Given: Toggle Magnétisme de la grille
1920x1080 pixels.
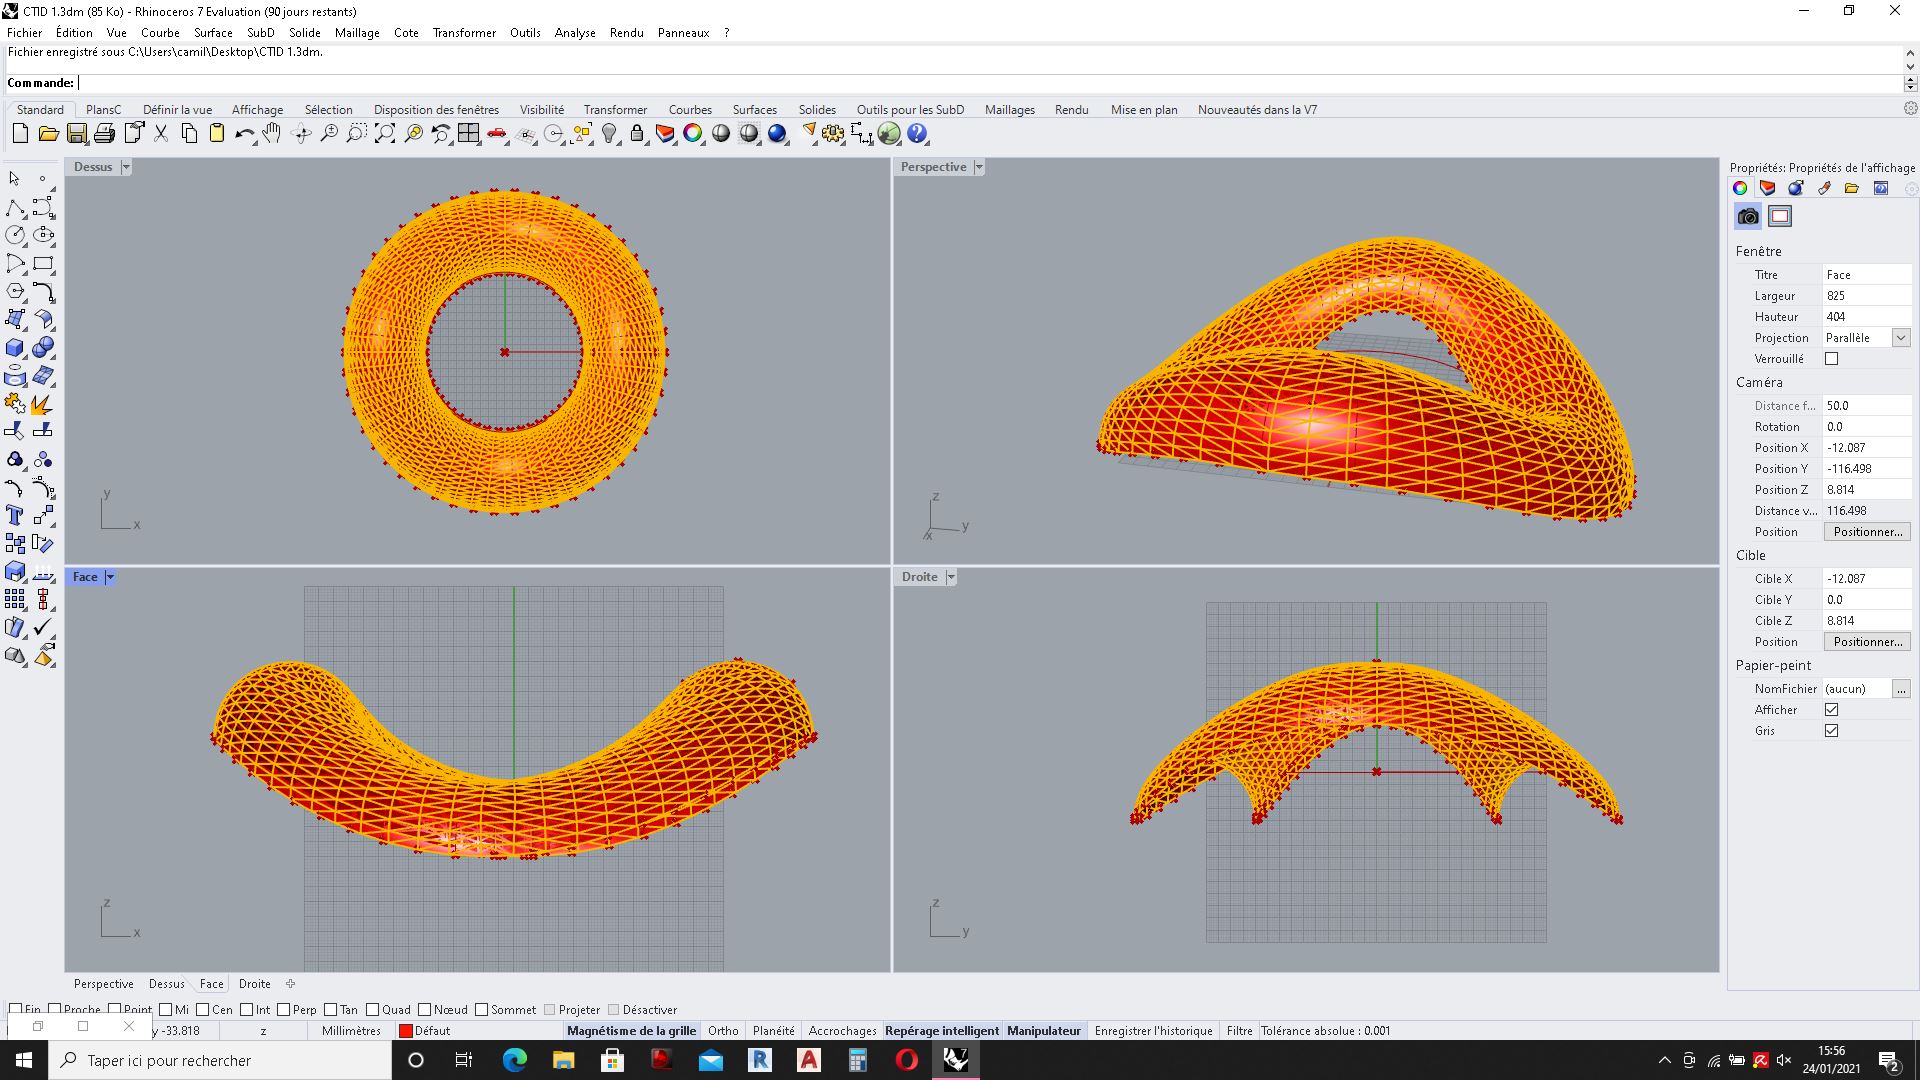Looking at the screenshot, I should click(631, 1030).
